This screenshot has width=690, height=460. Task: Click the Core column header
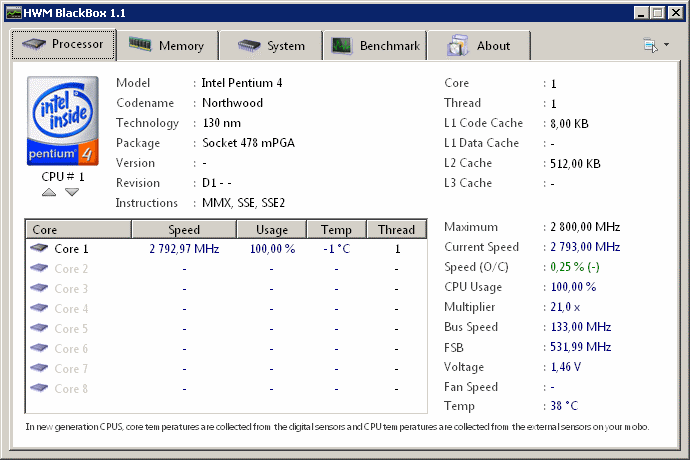(x=78, y=229)
